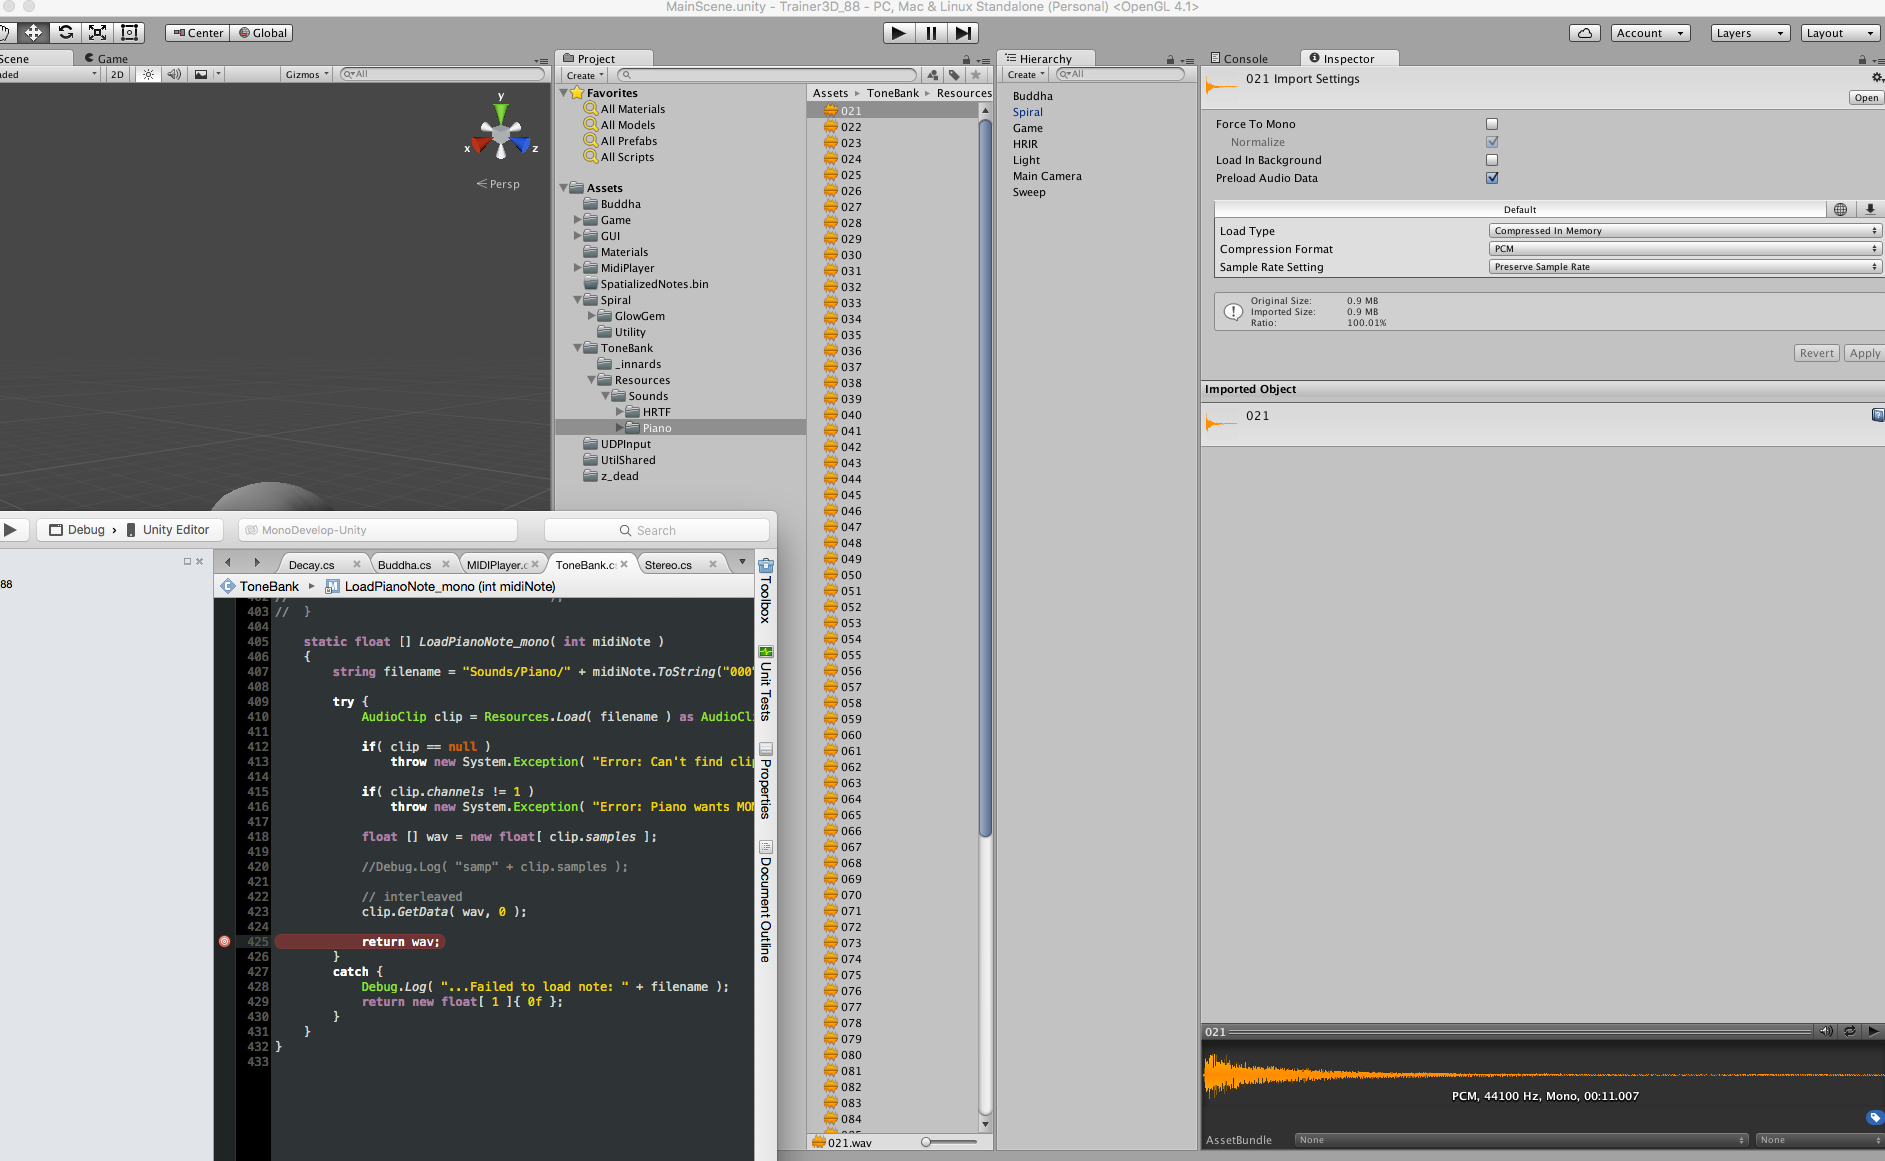Search by label icon in Project panel

coord(954,75)
